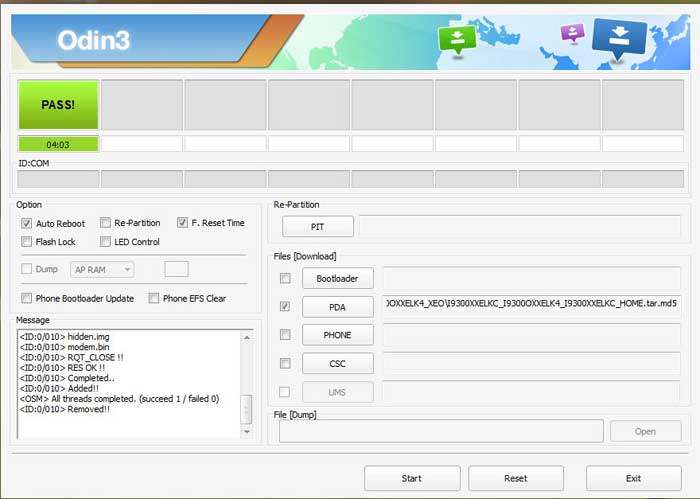Click the Bootloader file path field
This screenshot has width=700, height=499.
tap(531, 278)
